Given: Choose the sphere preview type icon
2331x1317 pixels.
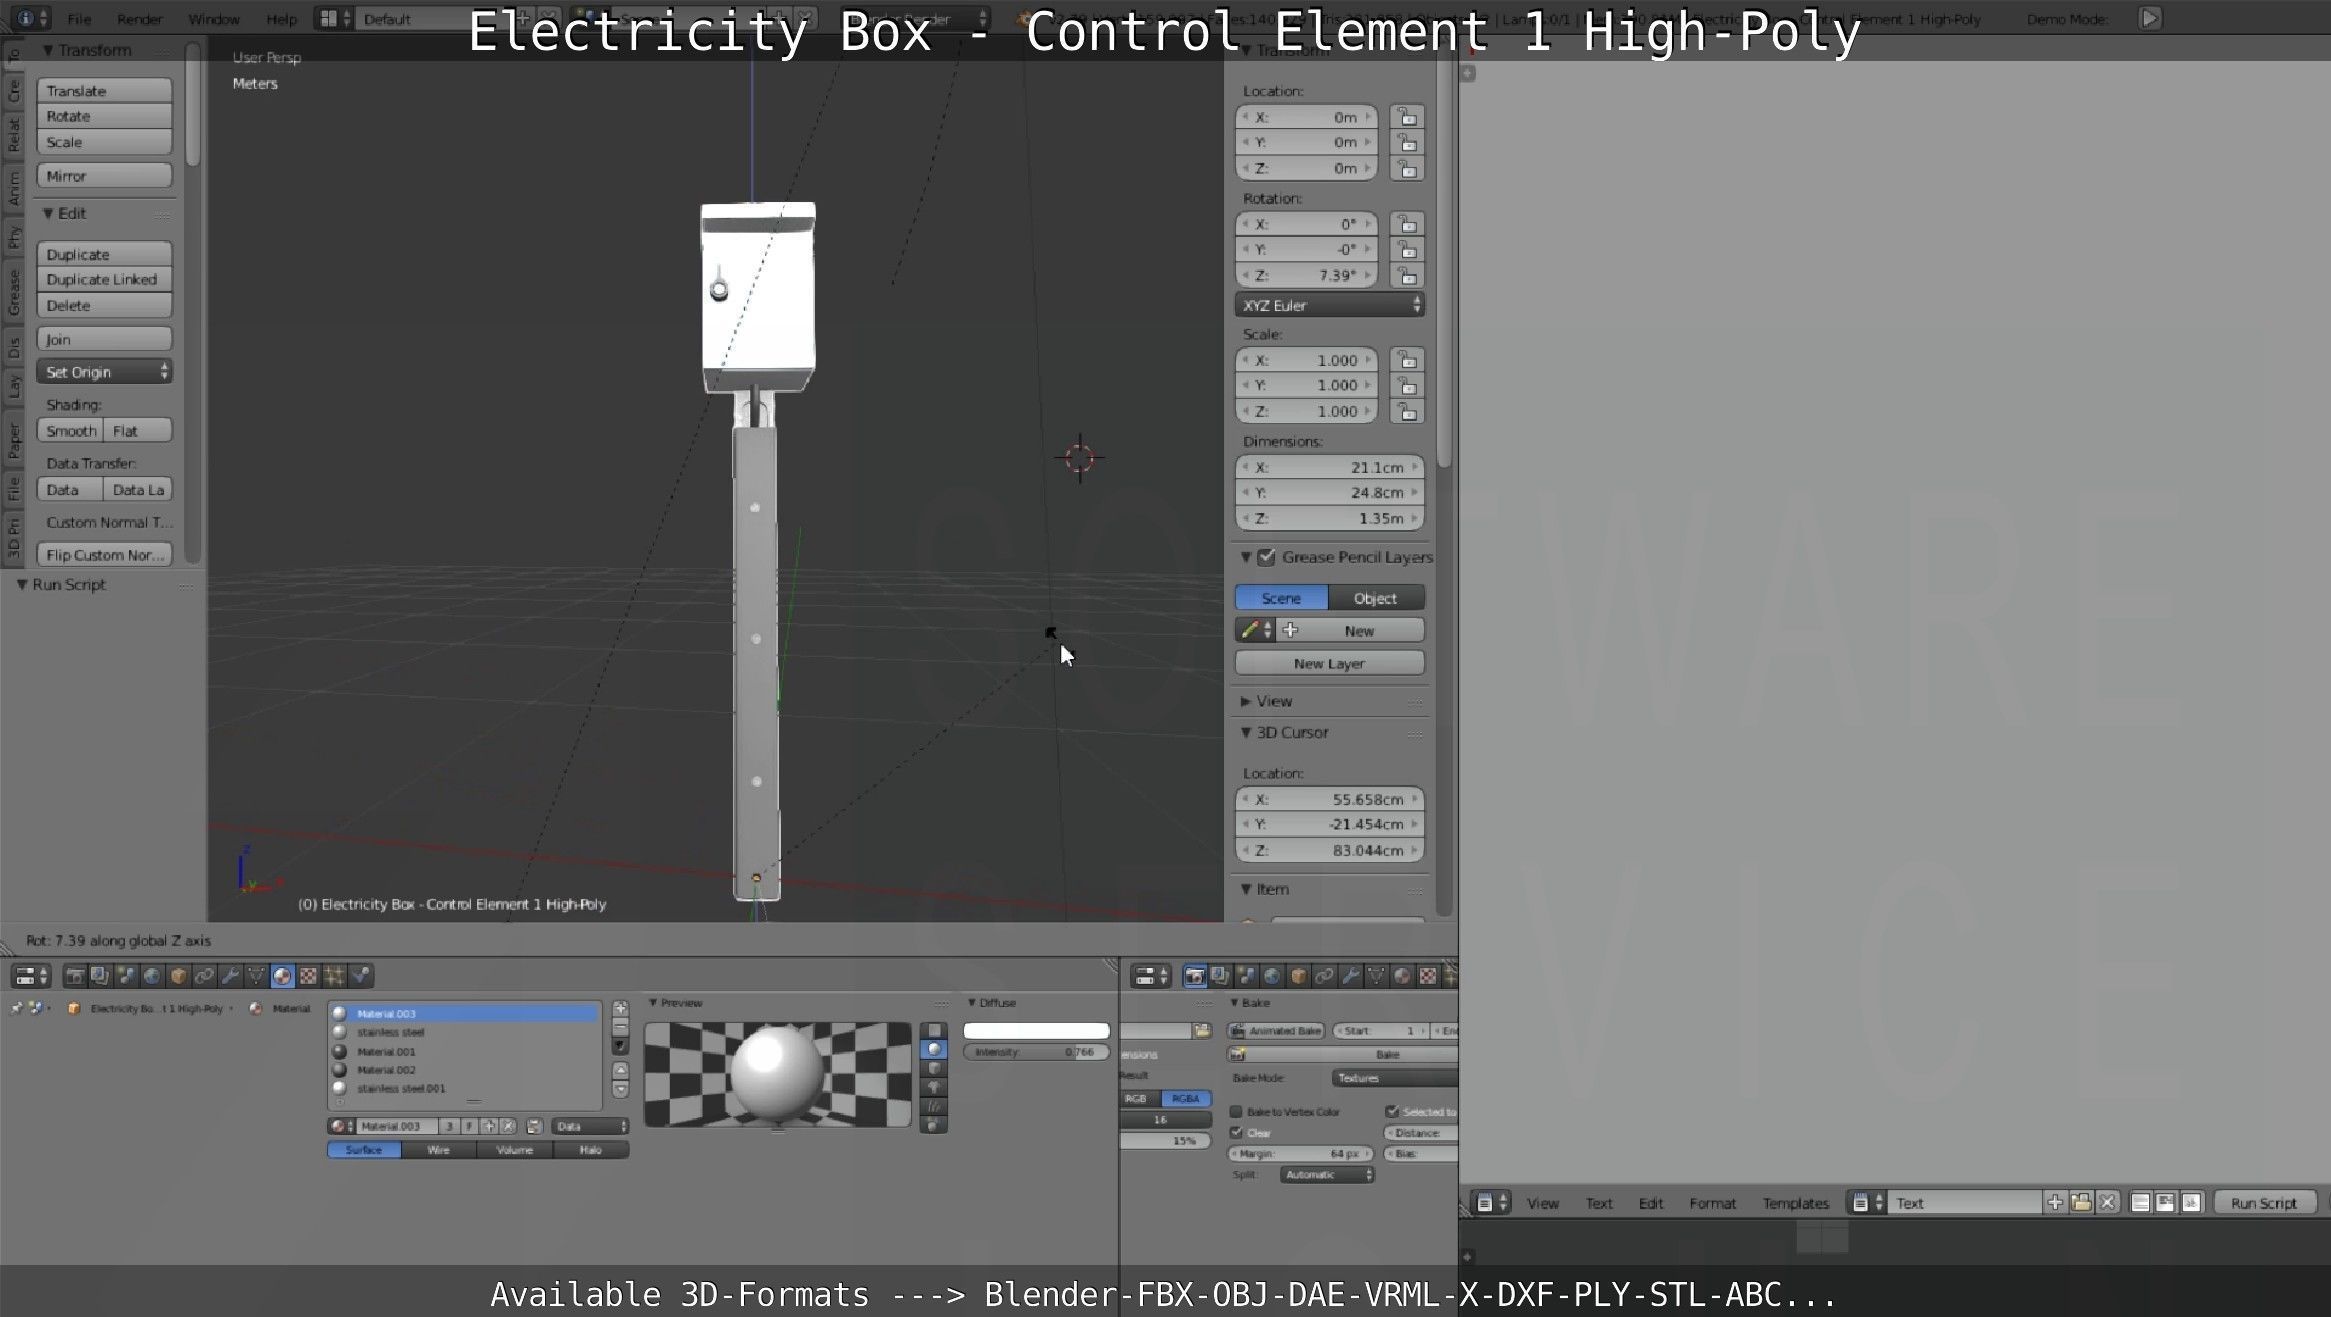Looking at the screenshot, I should [934, 1049].
